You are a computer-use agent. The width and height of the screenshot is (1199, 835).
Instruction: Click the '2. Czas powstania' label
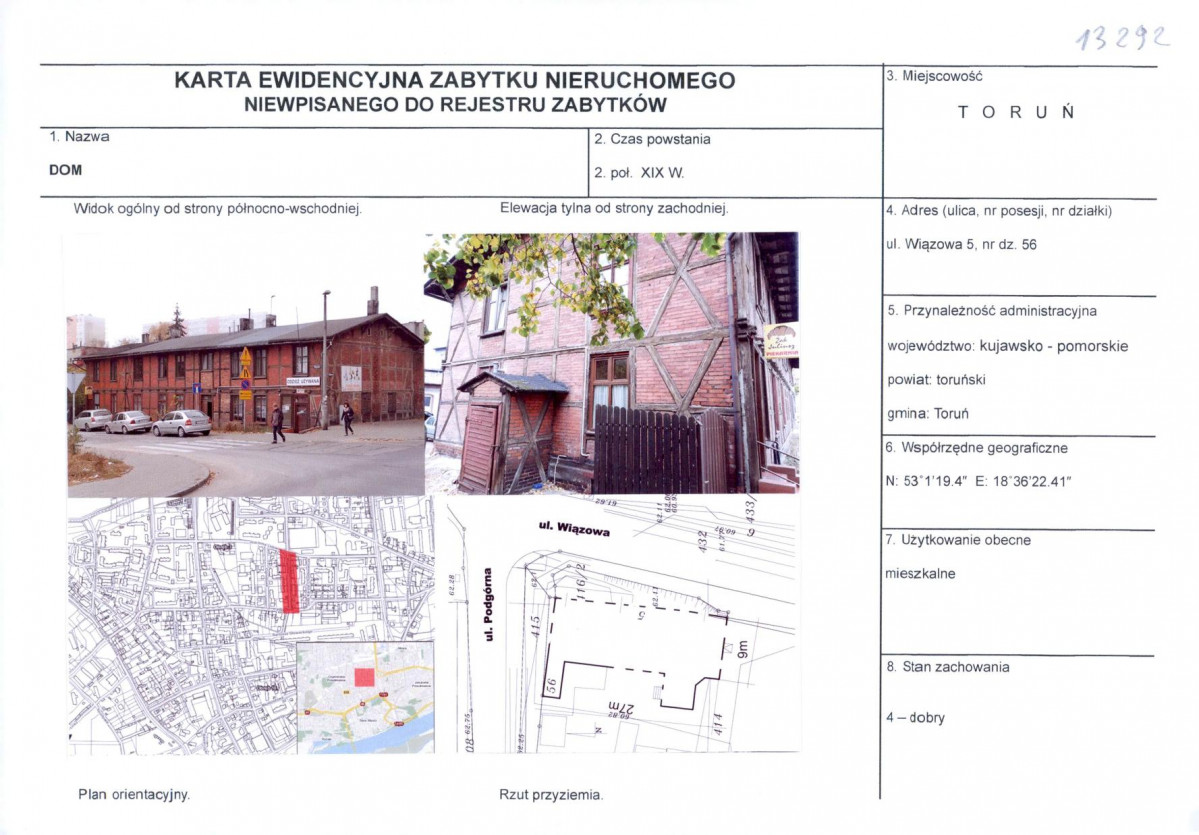click(x=652, y=139)
